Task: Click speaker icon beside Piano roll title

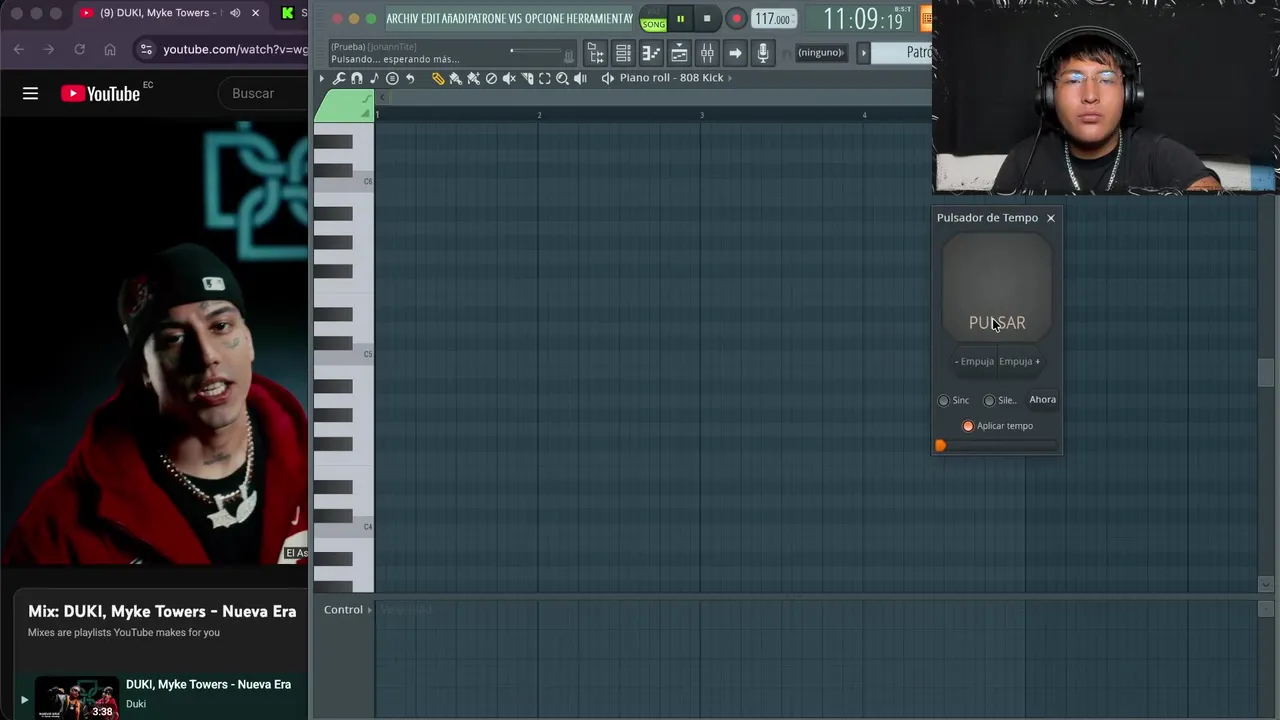Action: tap(608, 78)
